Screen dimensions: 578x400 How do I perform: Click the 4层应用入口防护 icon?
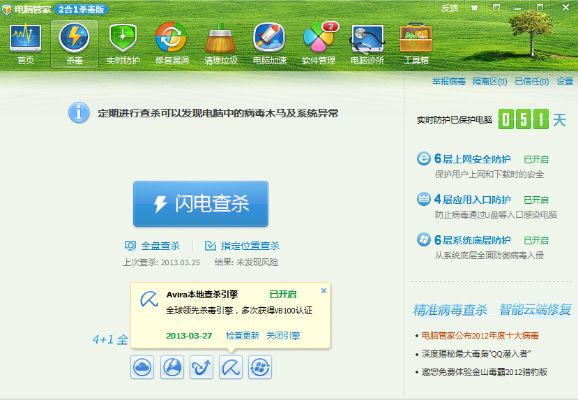coord(424,199)
